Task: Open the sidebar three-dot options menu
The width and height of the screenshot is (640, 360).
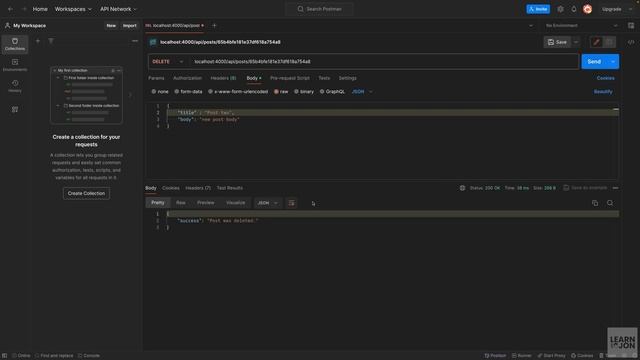Action: [135, 41]
